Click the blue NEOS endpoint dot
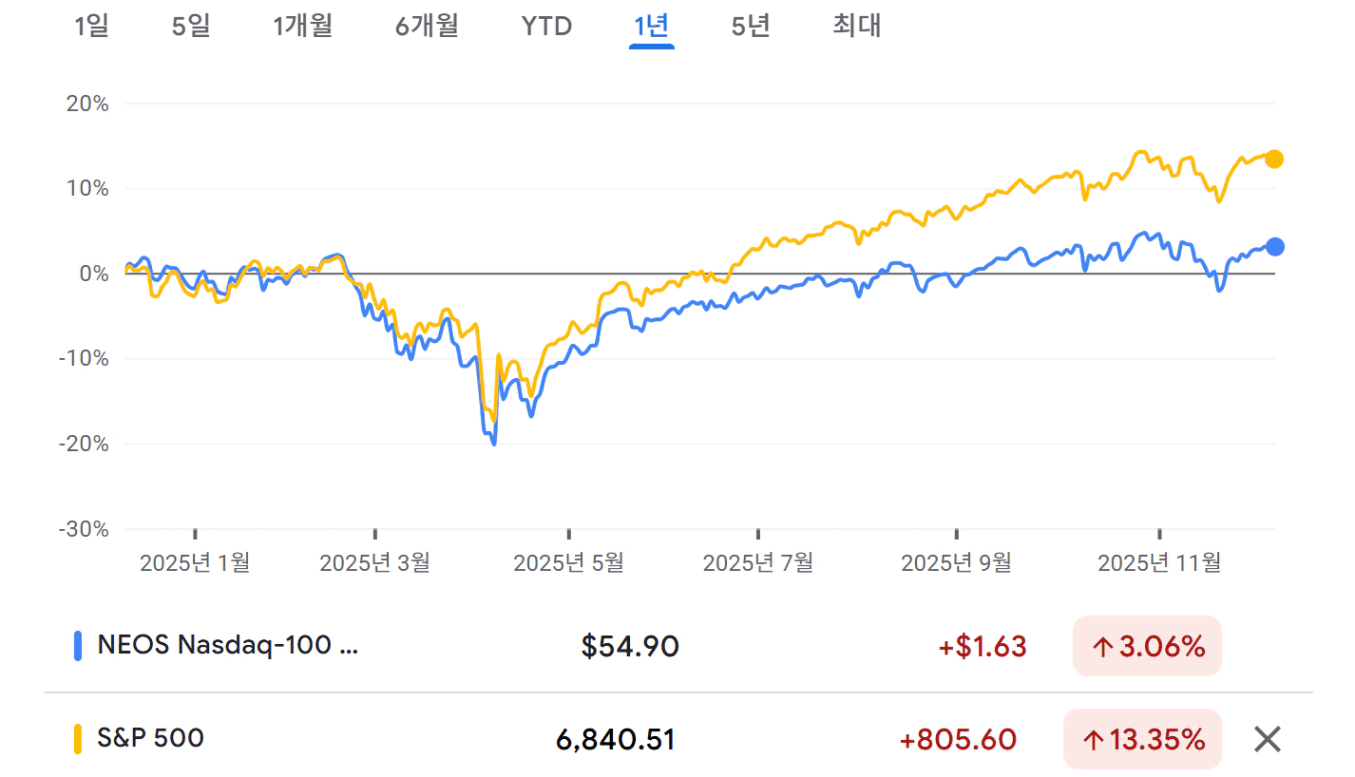The height and width of the screenshot is (777, 1355). coord(1274,247)
